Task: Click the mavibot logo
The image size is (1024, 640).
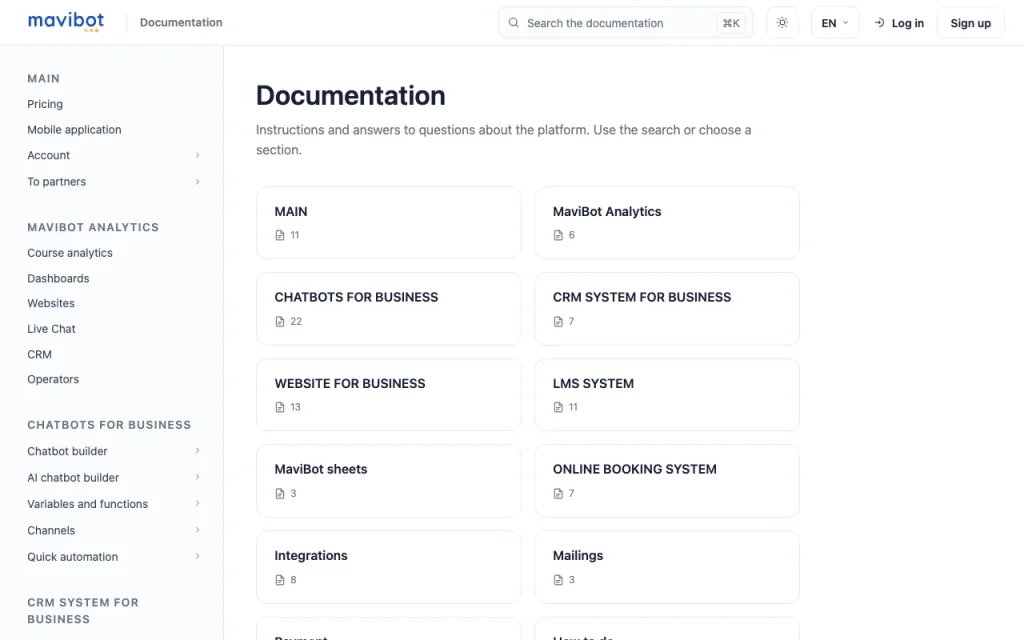Action: coord(66,22)
